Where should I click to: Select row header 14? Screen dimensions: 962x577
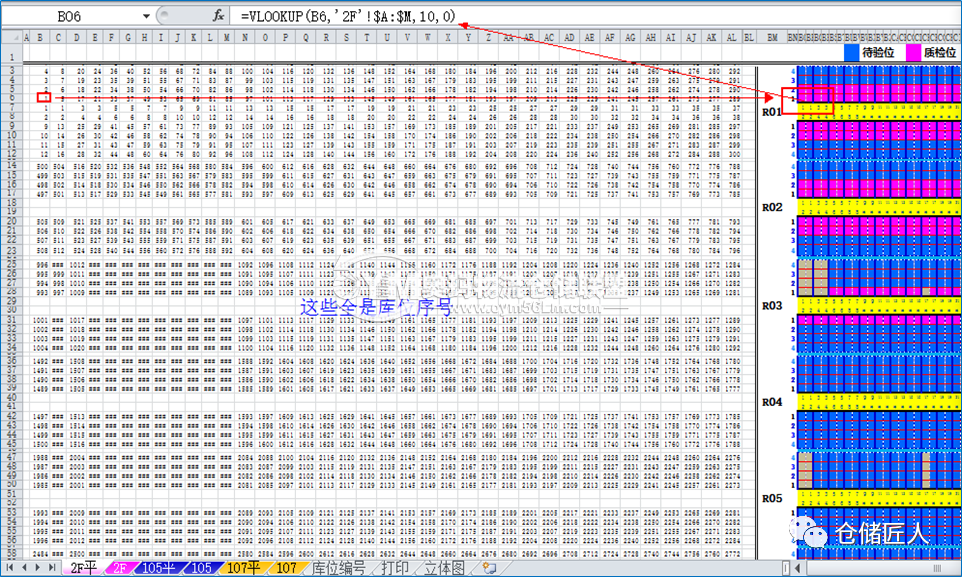pyautogui.click(x=12, y=166)
